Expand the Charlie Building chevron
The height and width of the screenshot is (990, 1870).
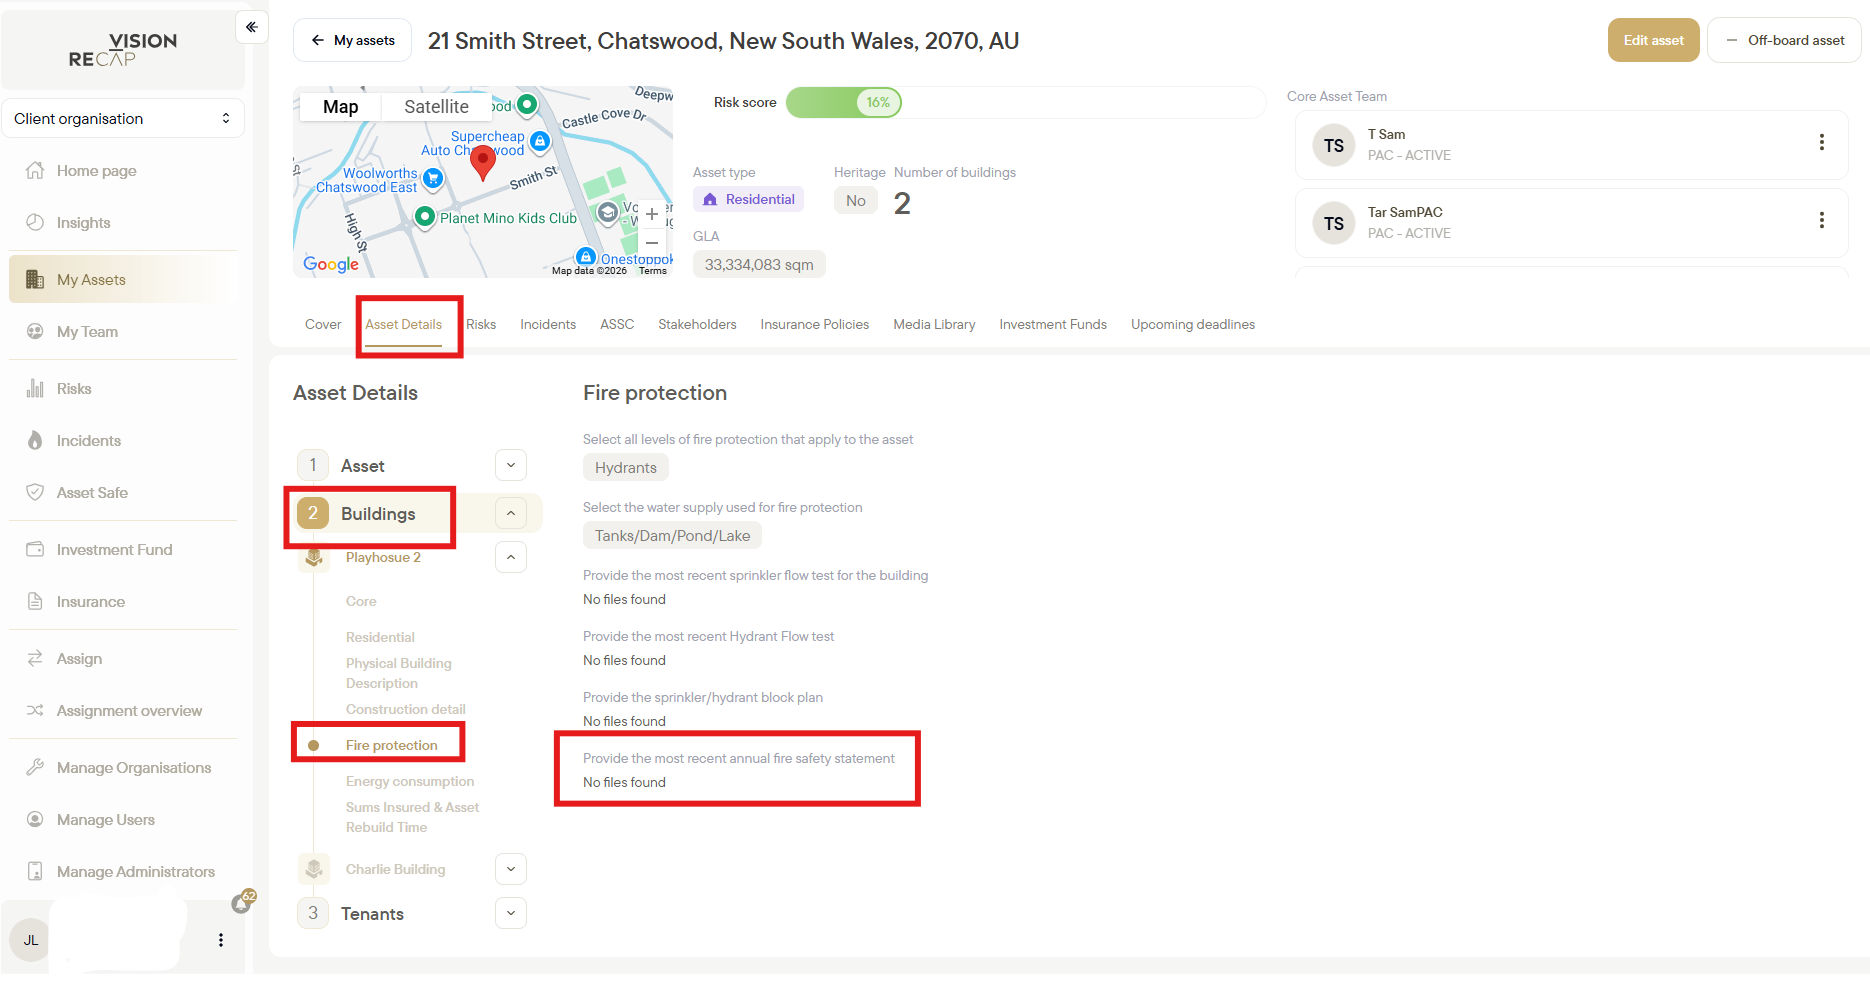(511, 869)
